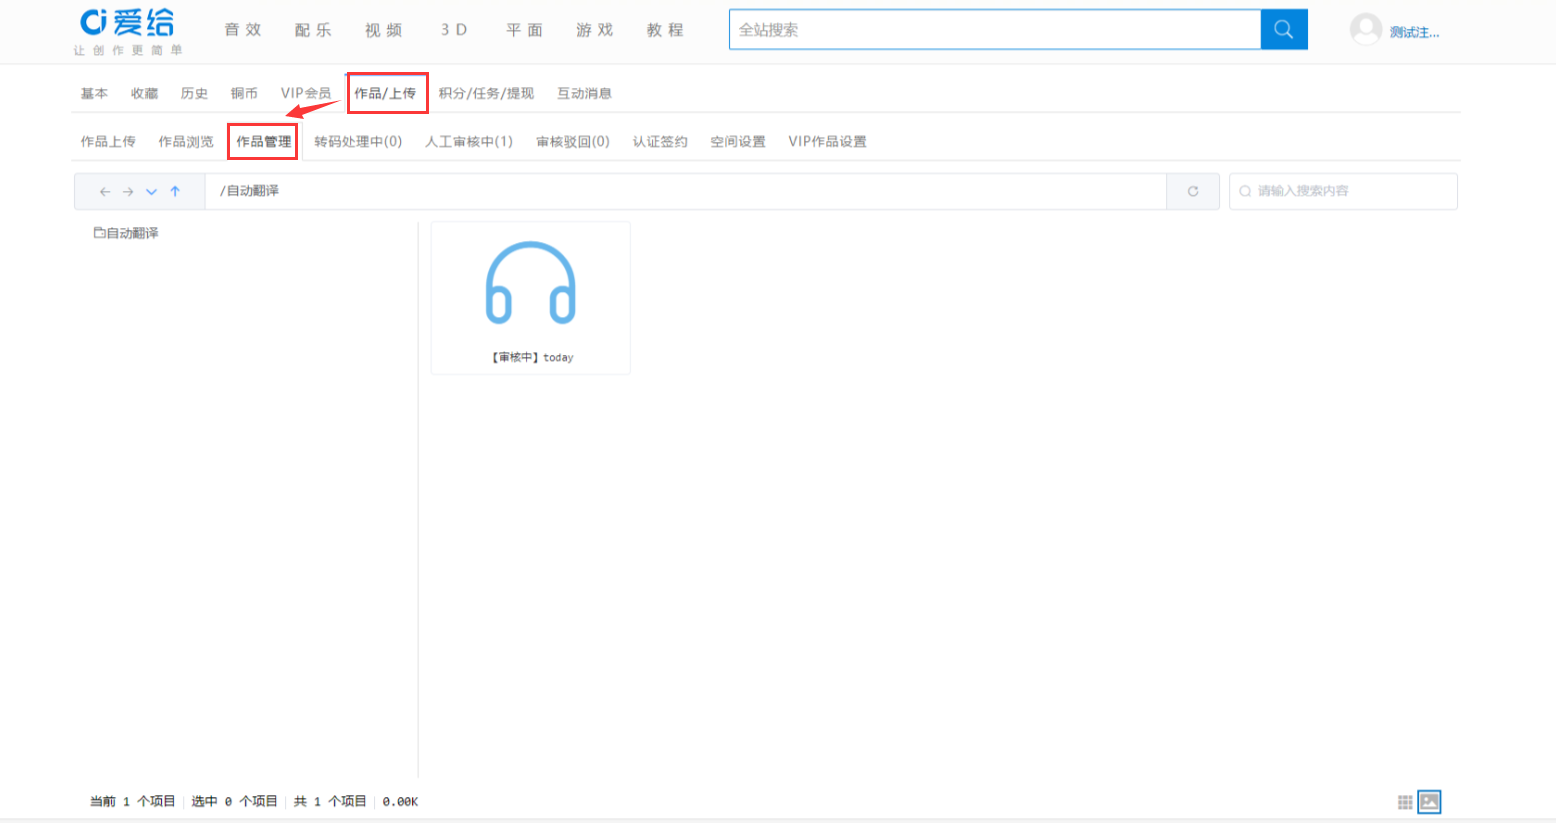Image resolution: width=1556 pixels, height=823 pixels.
Task: Go up one folder level
Action: point(175,191)
